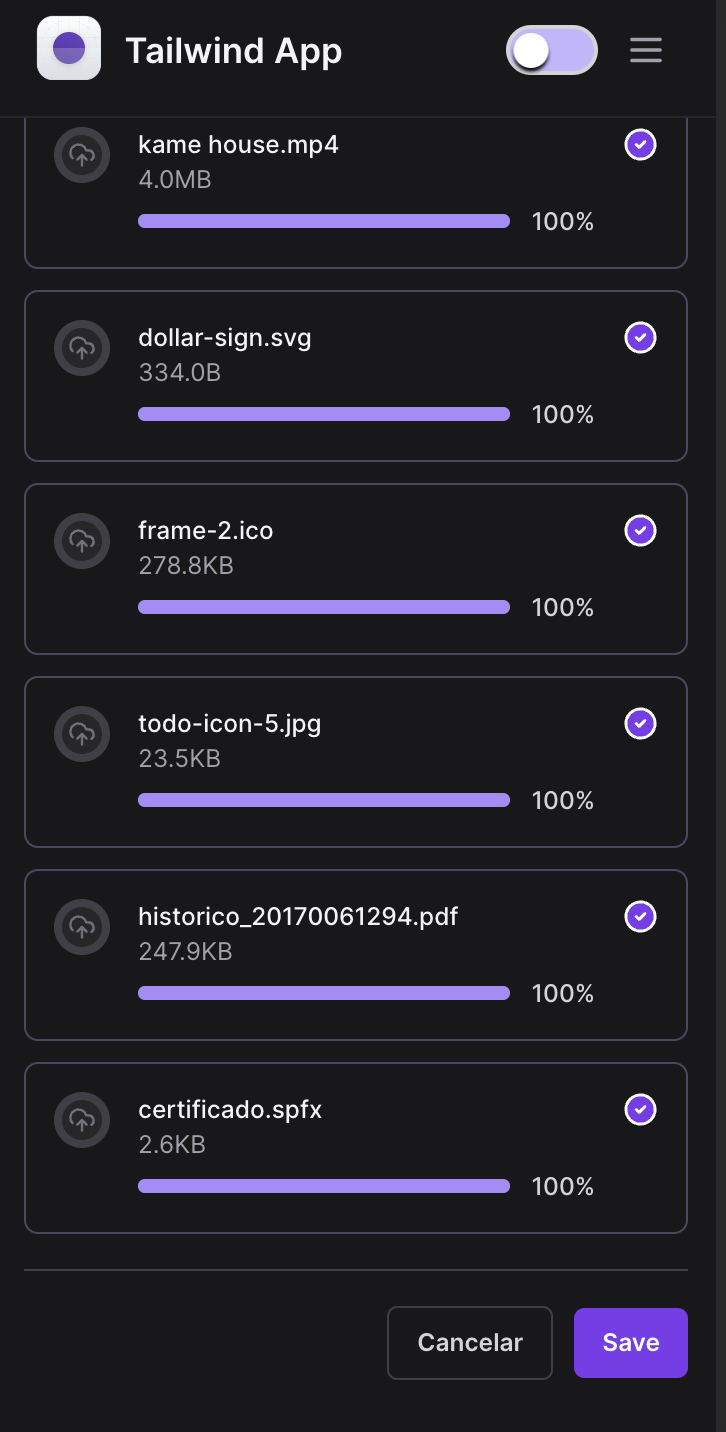Open the hamburger menu
Image resolution: width=726 pixels, height=1432 pixels.
point(646,50)
